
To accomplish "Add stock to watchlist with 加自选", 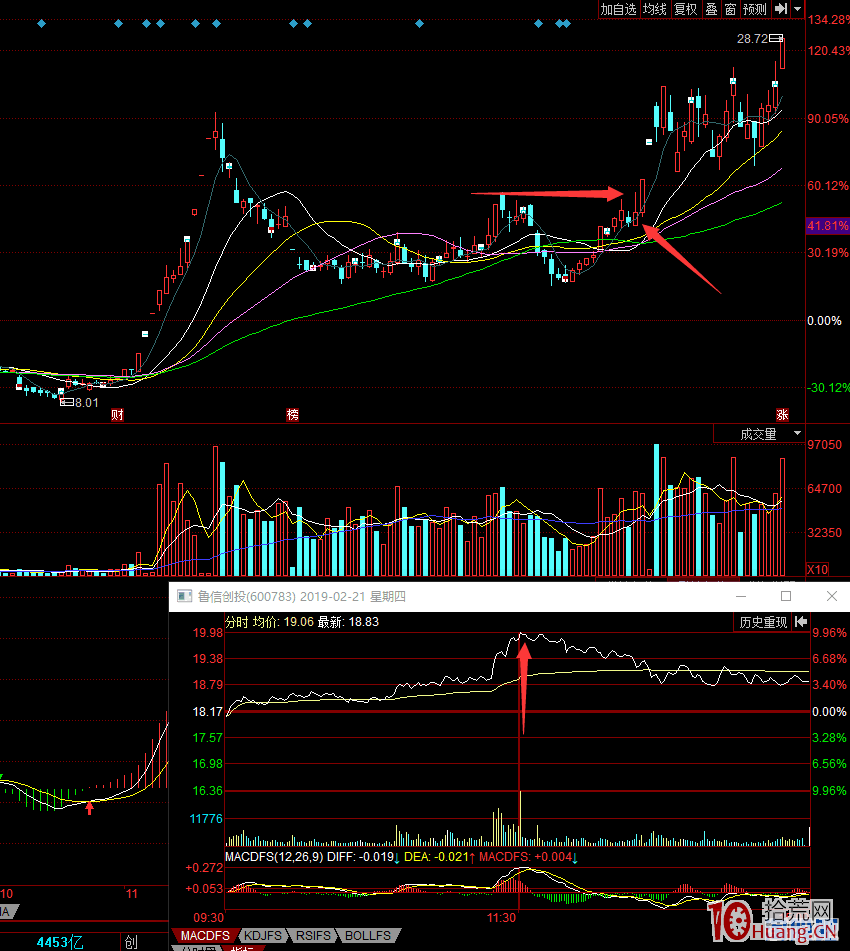I will click(618, 9).
